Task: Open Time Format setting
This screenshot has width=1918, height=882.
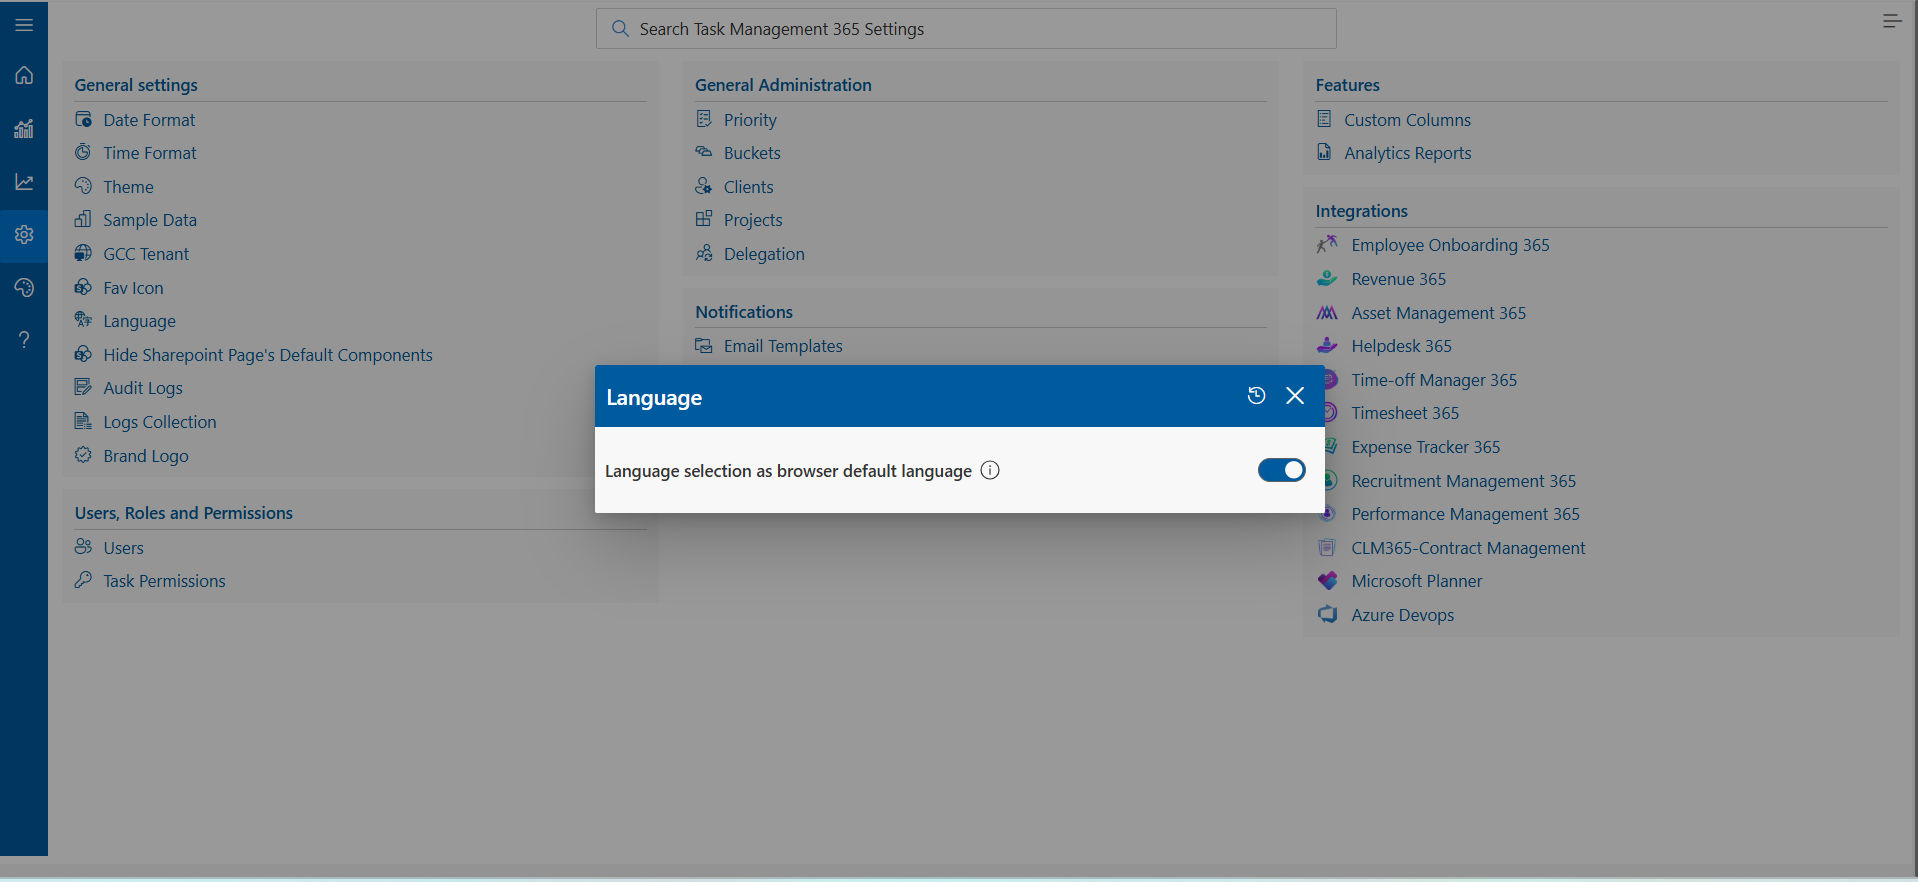Action: [150, 153]
